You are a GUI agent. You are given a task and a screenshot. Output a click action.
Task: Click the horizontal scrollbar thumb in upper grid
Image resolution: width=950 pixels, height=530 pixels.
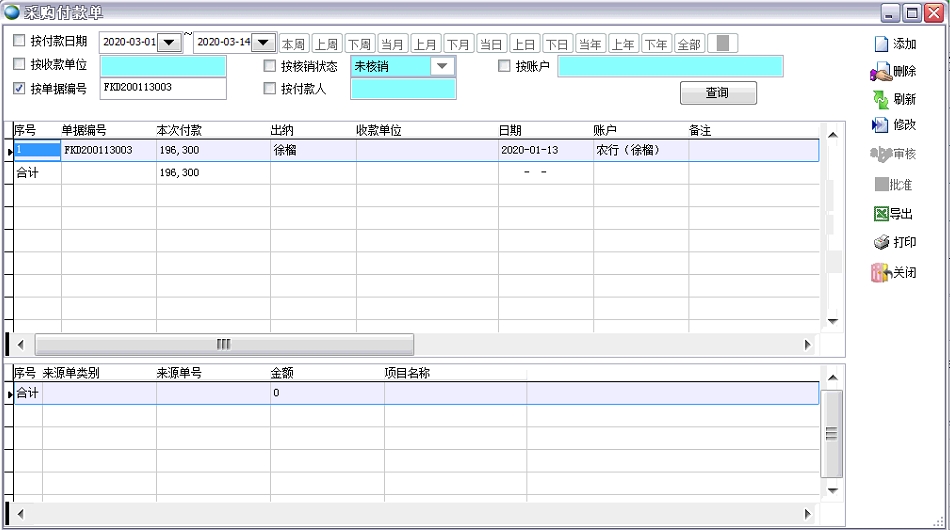(224, 344)
